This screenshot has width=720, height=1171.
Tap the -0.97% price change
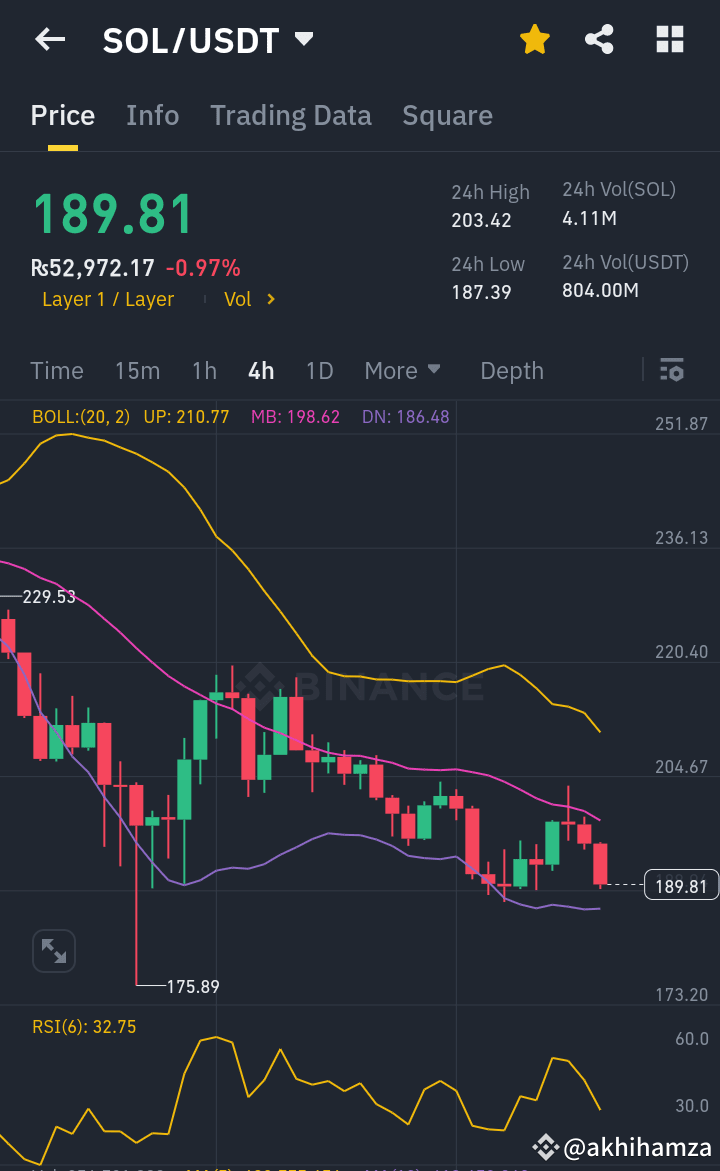click(202, 268)
